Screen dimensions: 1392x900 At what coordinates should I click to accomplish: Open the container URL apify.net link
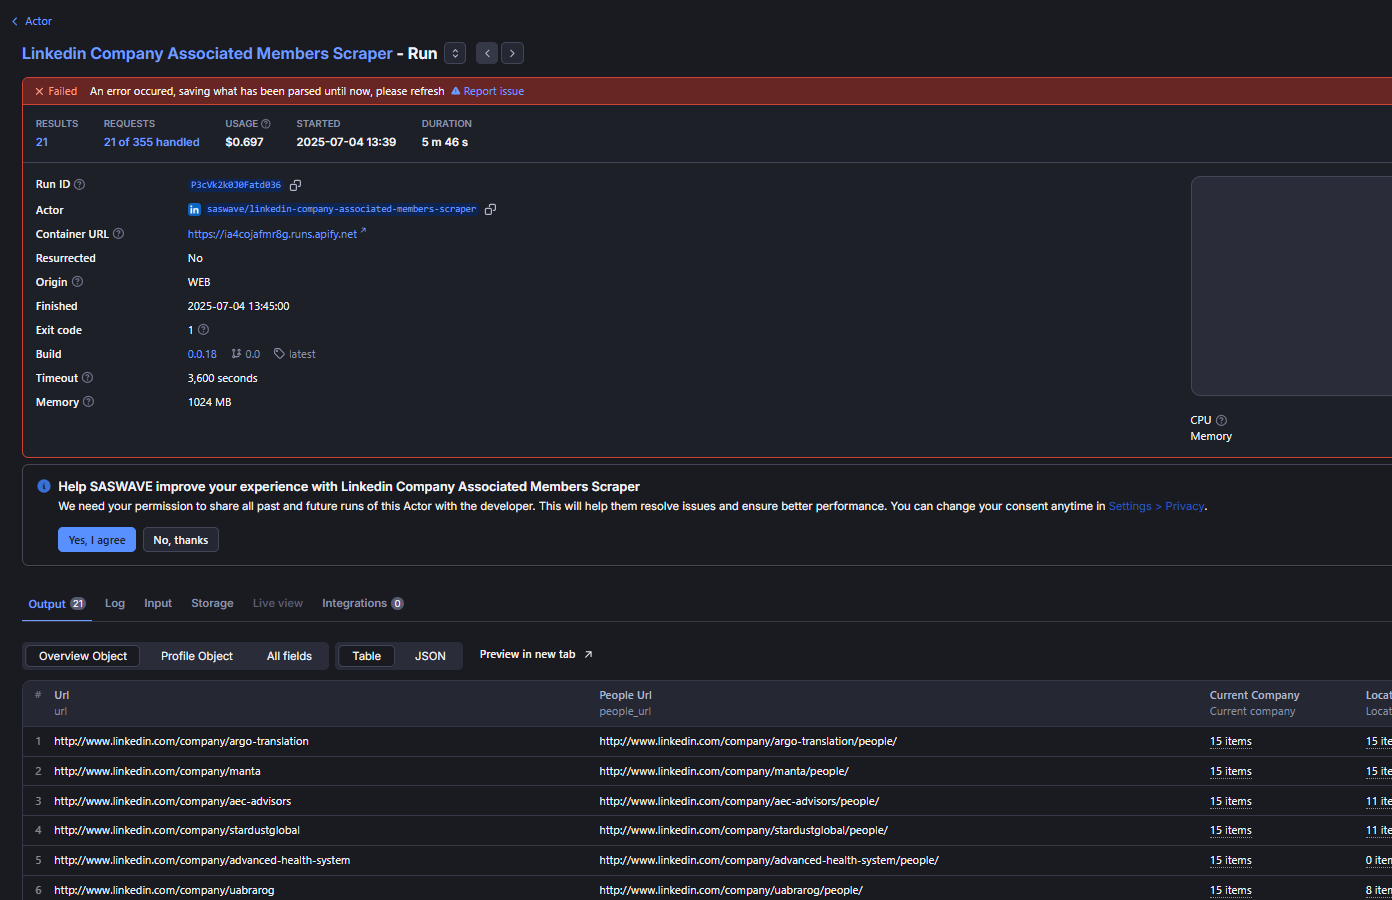(277, 234)
